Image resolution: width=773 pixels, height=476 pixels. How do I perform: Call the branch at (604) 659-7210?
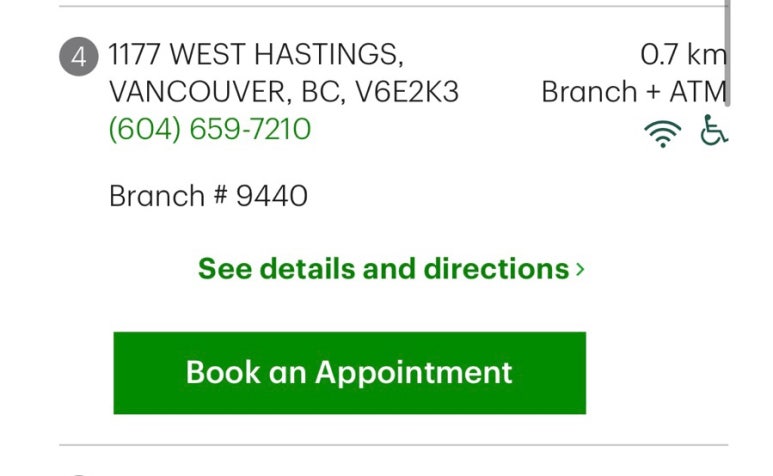(210, 129)
